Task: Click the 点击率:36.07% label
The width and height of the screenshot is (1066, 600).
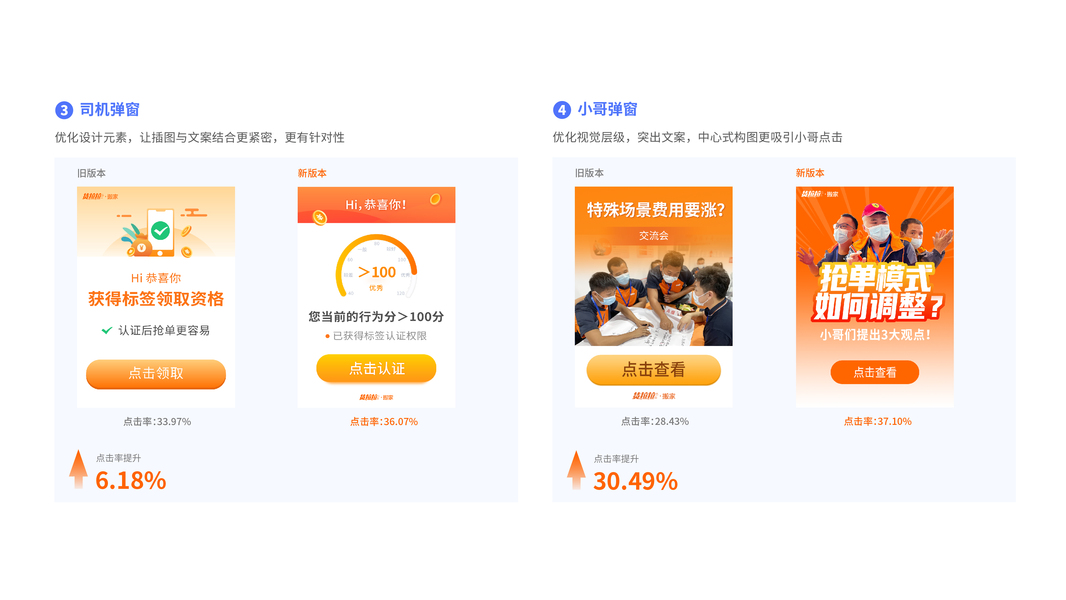Action: click(x=383, y=422)
